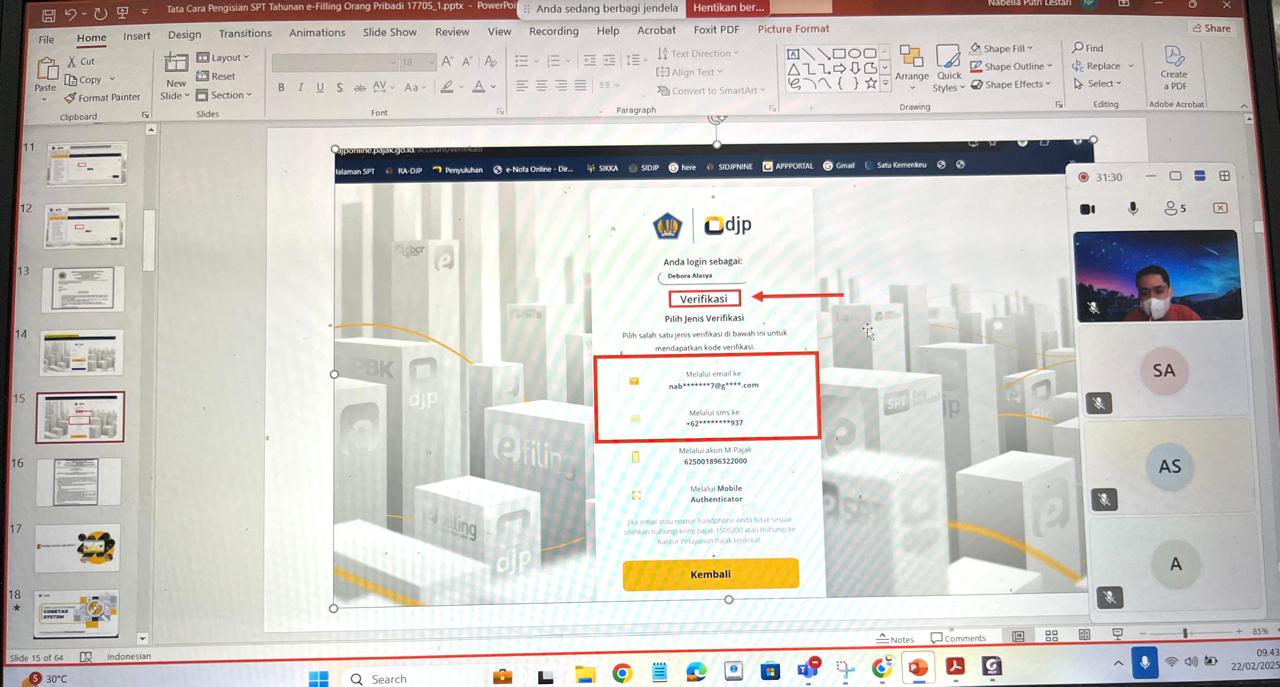Viewport: 1280px width, 687px height.
Task: Click the Share button
Action: (x=1211, y=28)
